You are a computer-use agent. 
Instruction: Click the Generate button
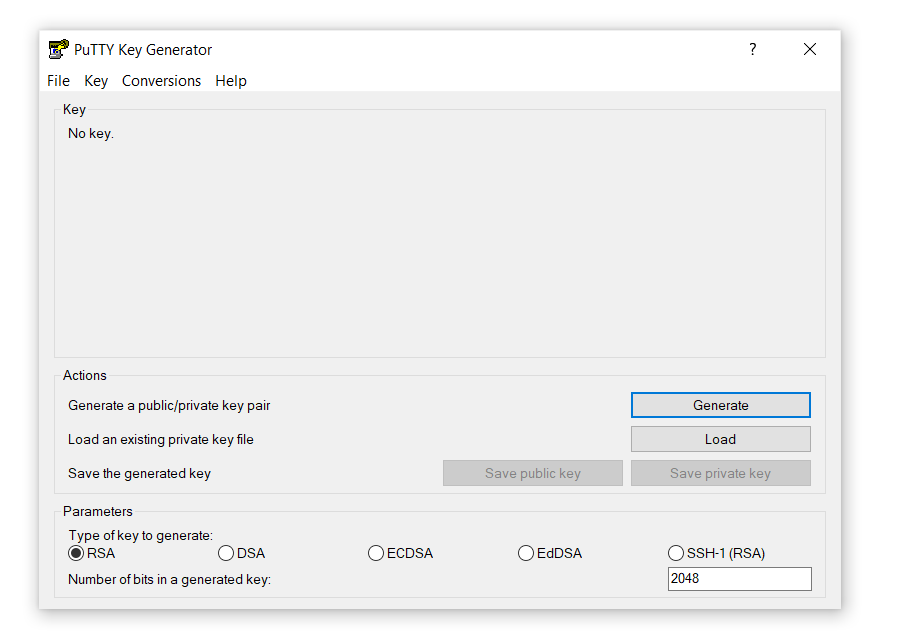(721, 405)
